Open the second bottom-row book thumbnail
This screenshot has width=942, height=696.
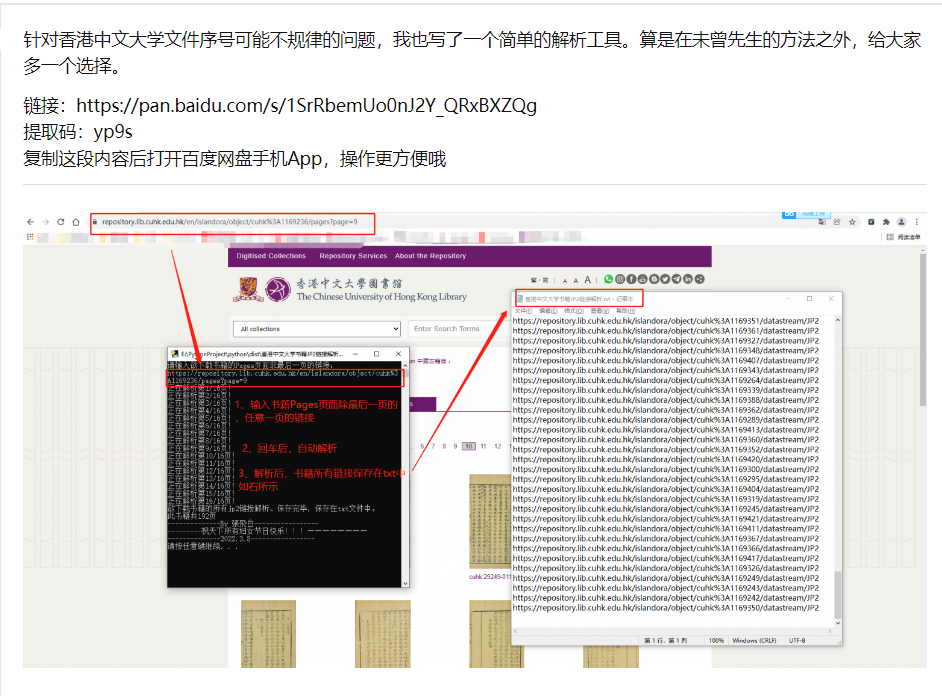click(x=383, y=634)
